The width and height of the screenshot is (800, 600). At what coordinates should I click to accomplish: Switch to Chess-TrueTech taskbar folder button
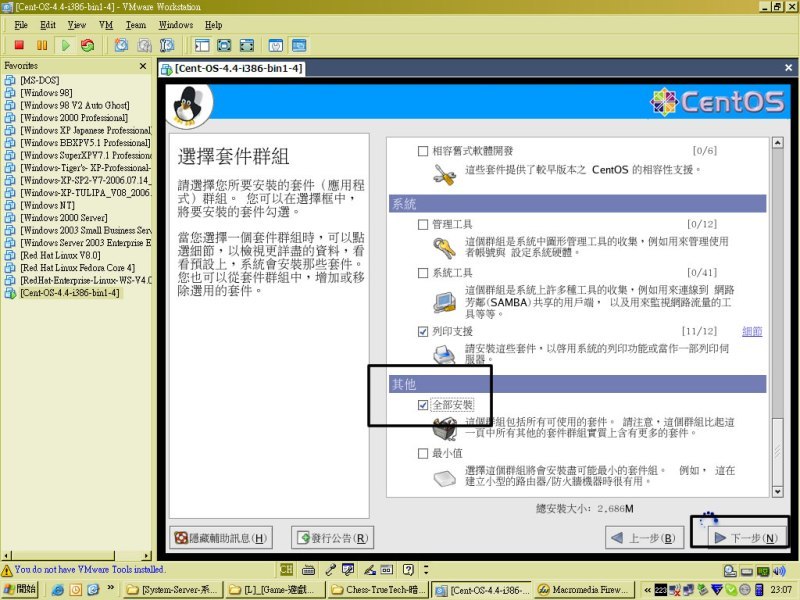[x=379, y=590]
